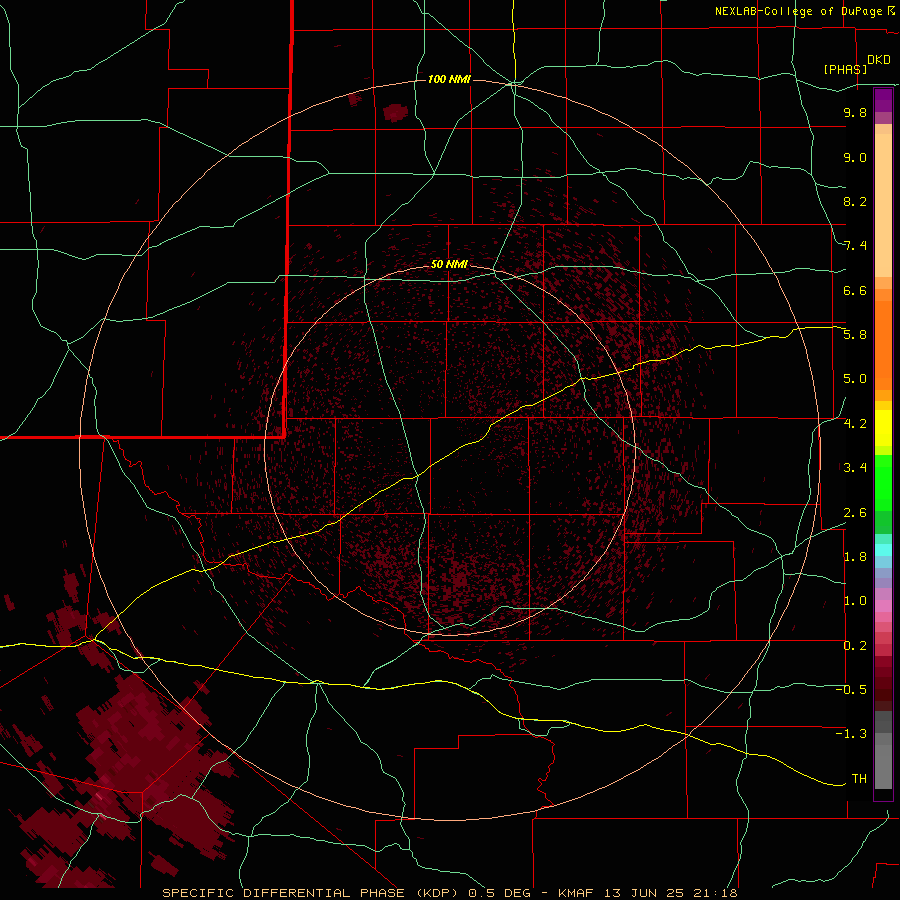Click the 6.6 scale value
Screen dimensions: 900x900
[855, 290]
